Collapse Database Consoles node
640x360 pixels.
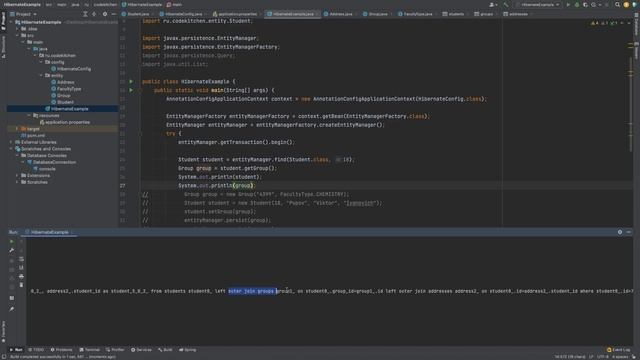[17, 156]
